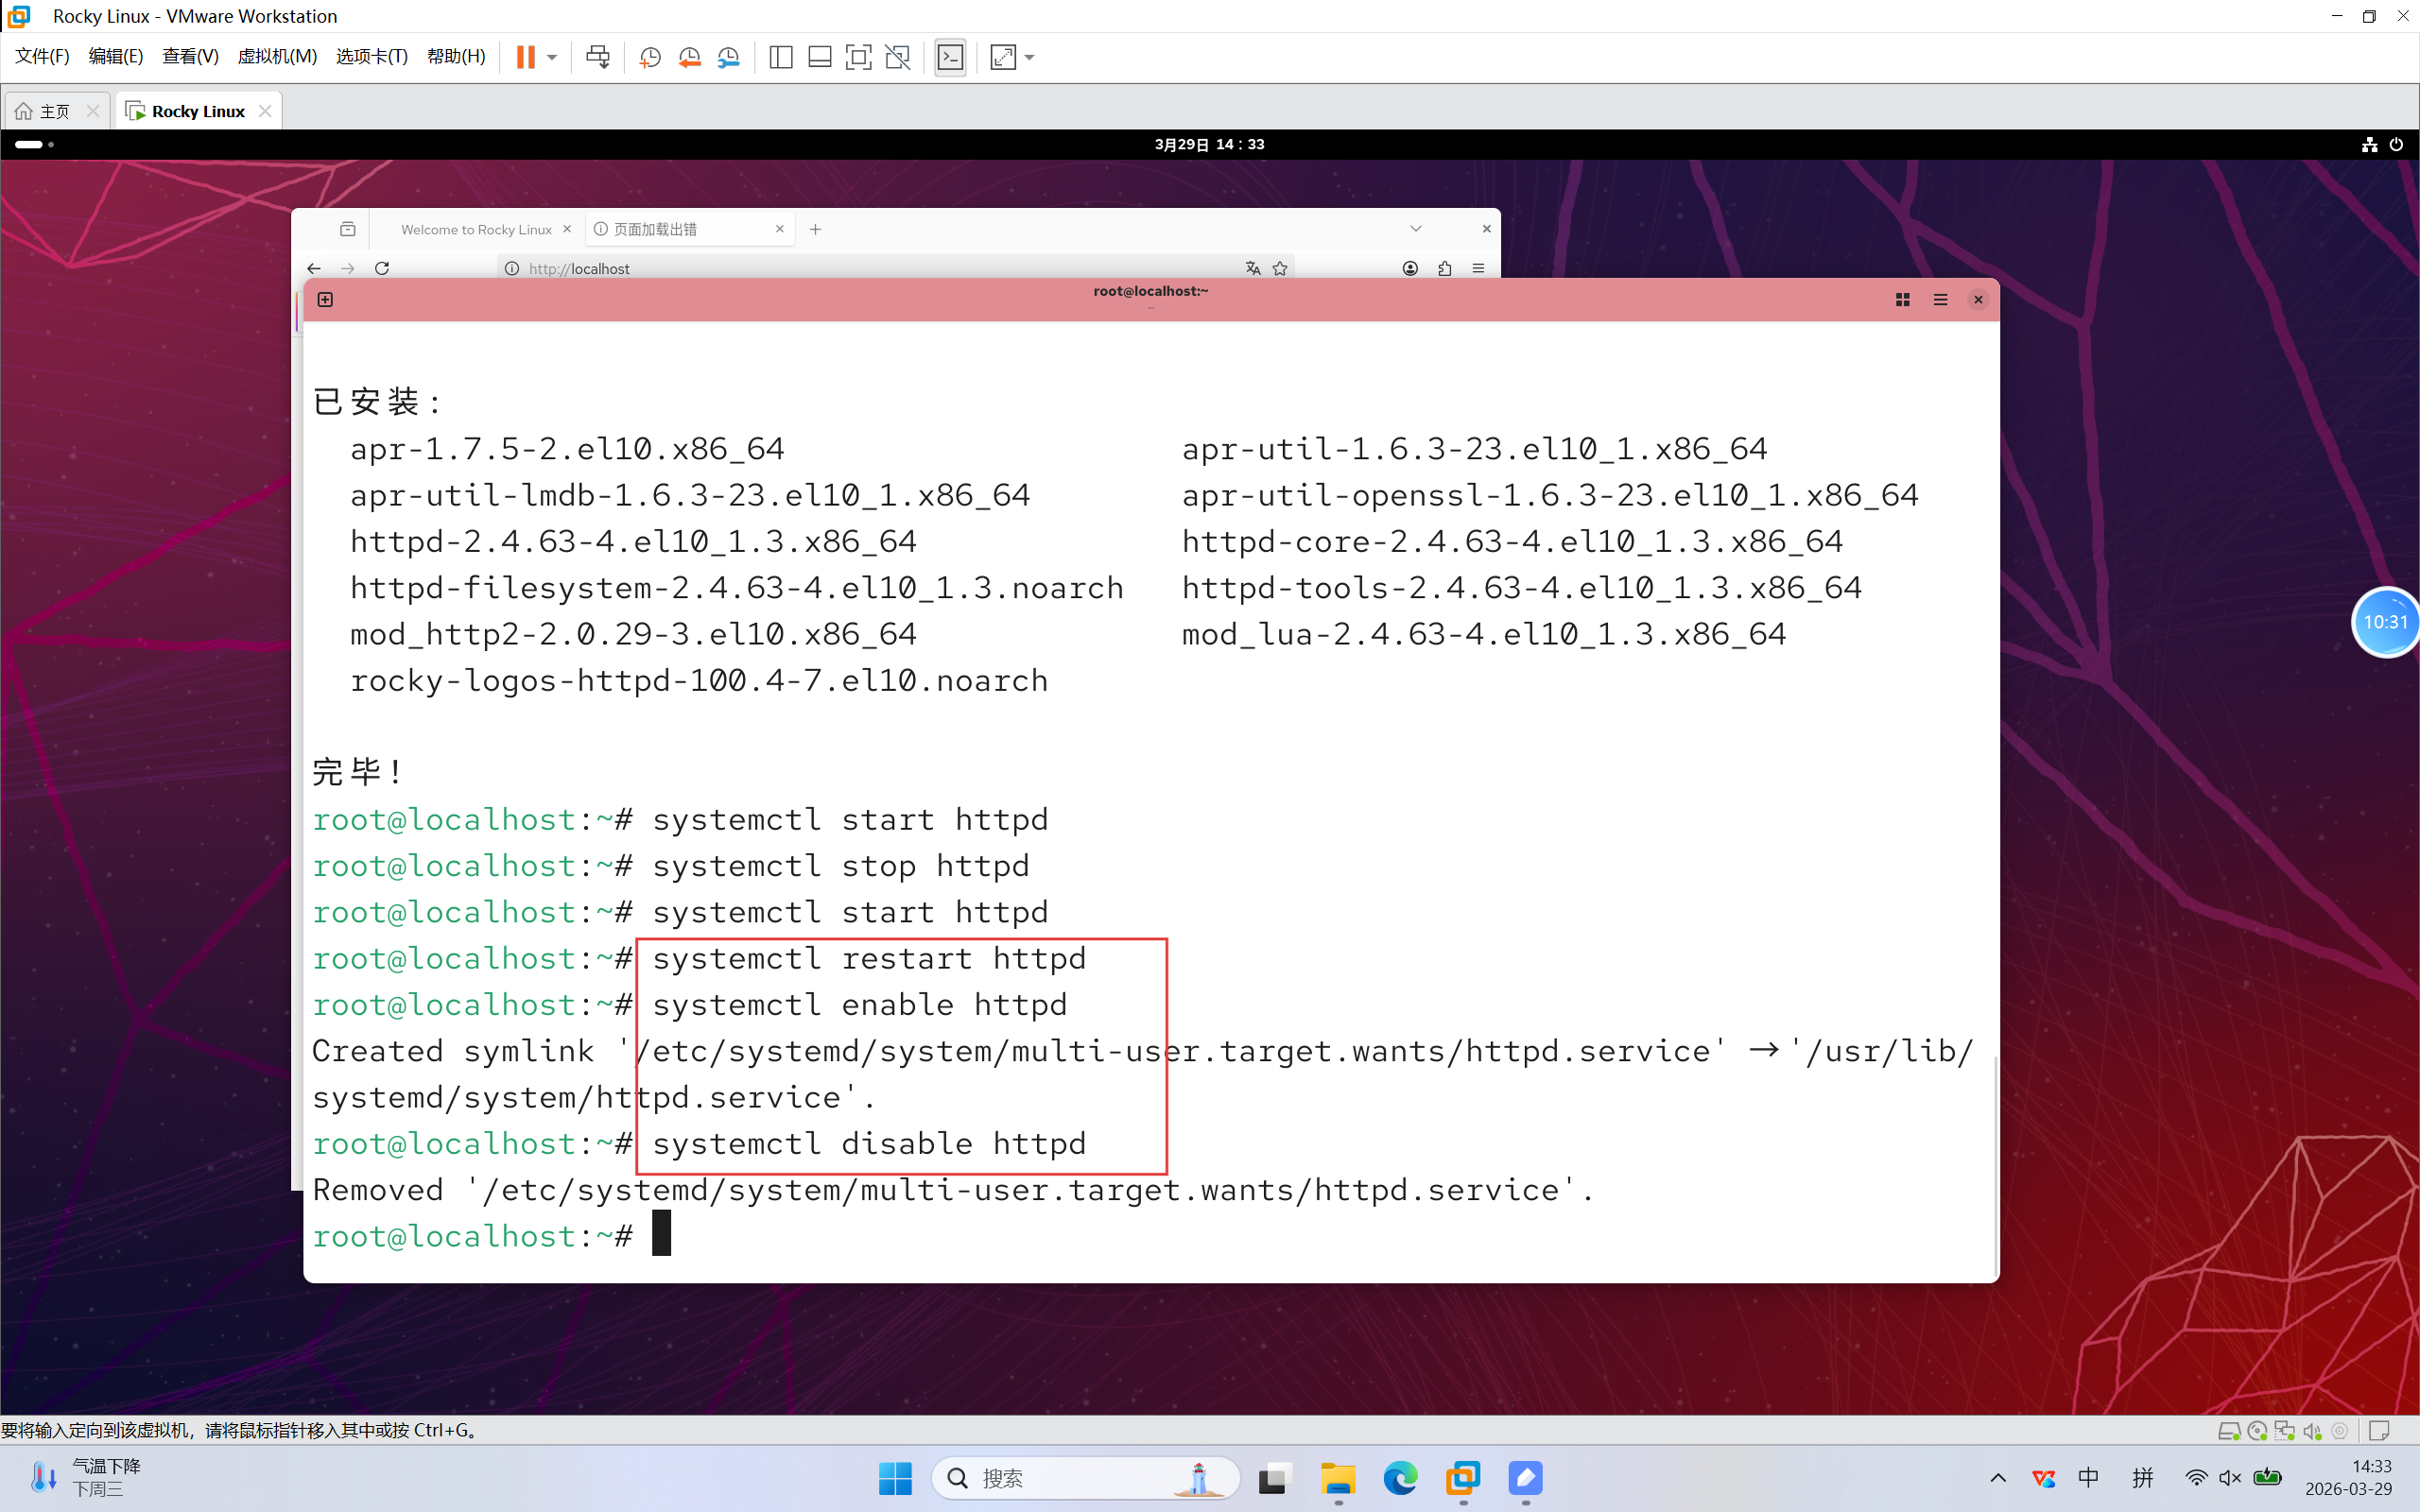Switch to the 主页 tab
The width and height of the screenshot is (2420, 1512).
(45, 111)
